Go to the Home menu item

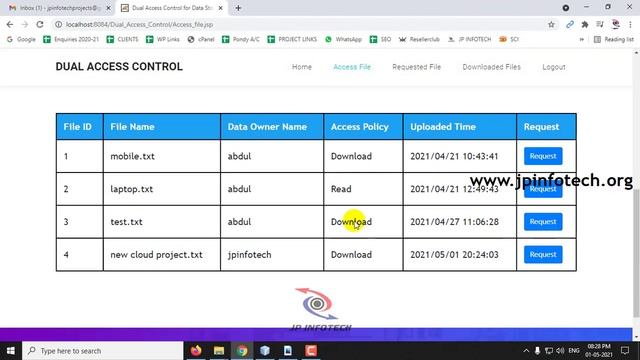click(302, 67)
